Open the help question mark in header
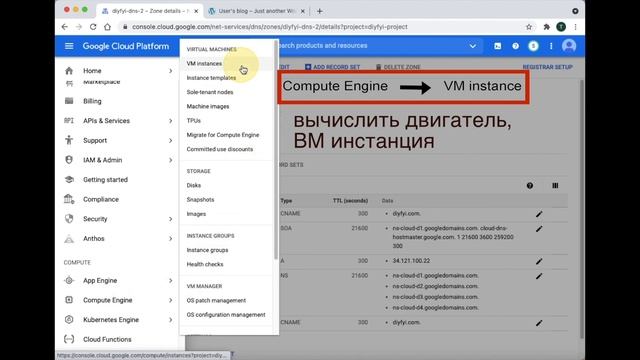This screenshot has height=360, width=640. (x=516, y=46)
